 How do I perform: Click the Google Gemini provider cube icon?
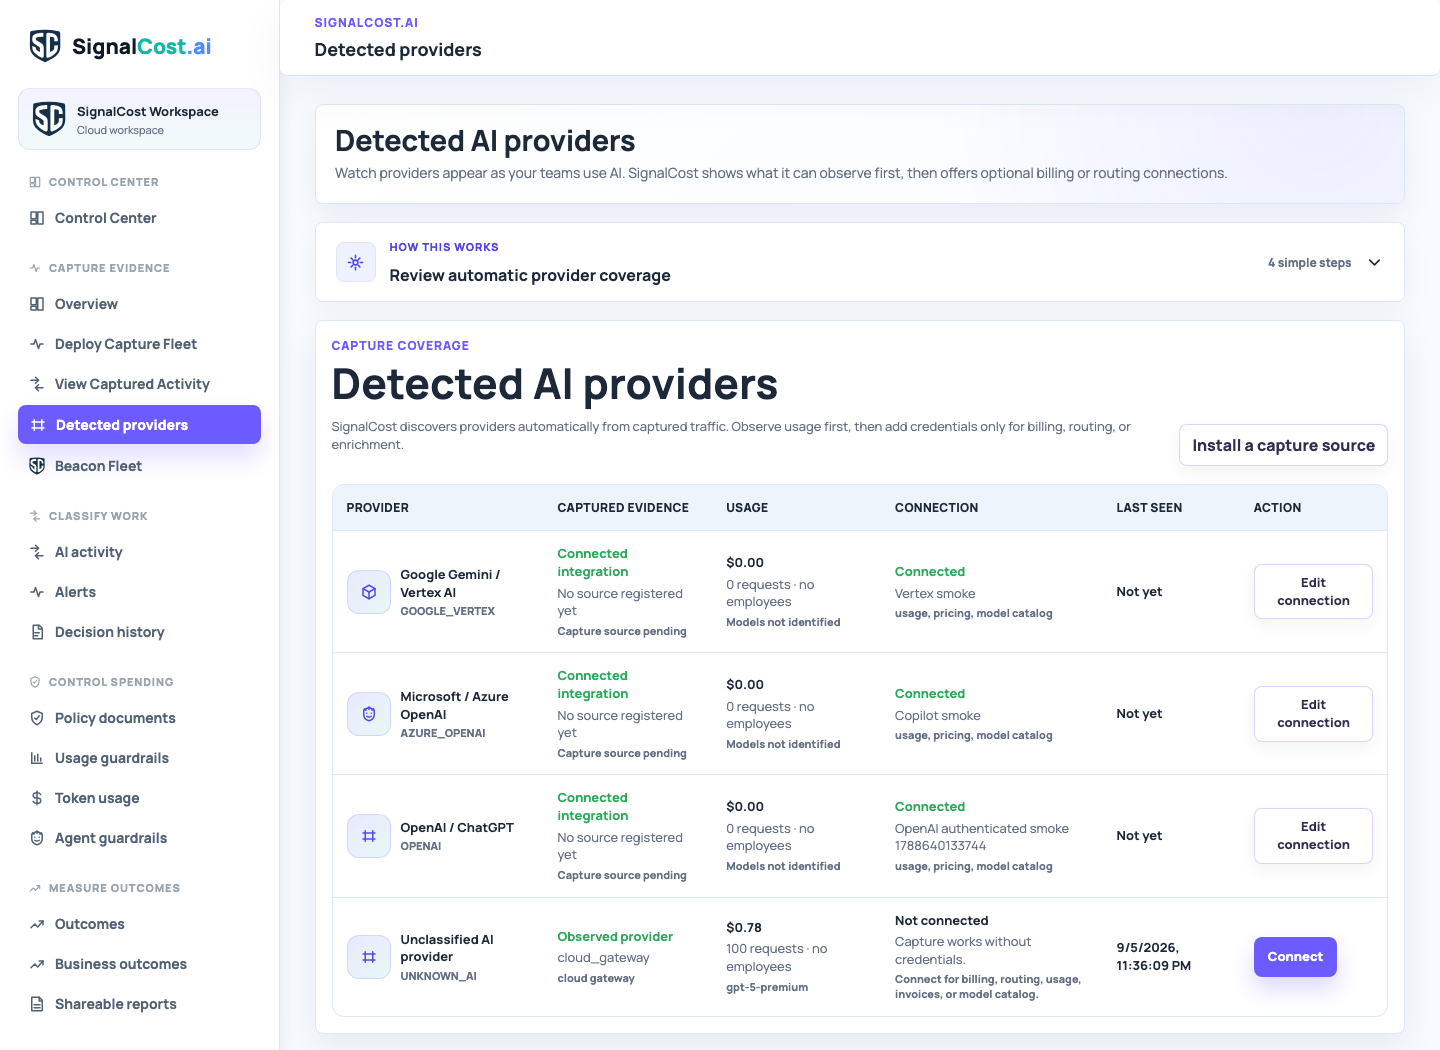click(369, 592)
